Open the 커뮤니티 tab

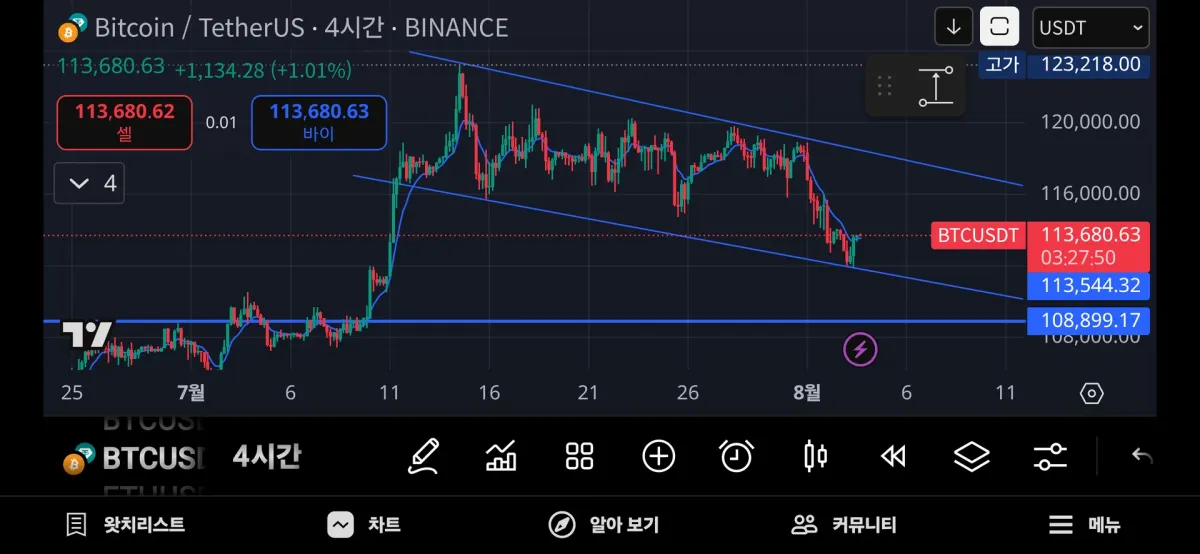[844, 524]
